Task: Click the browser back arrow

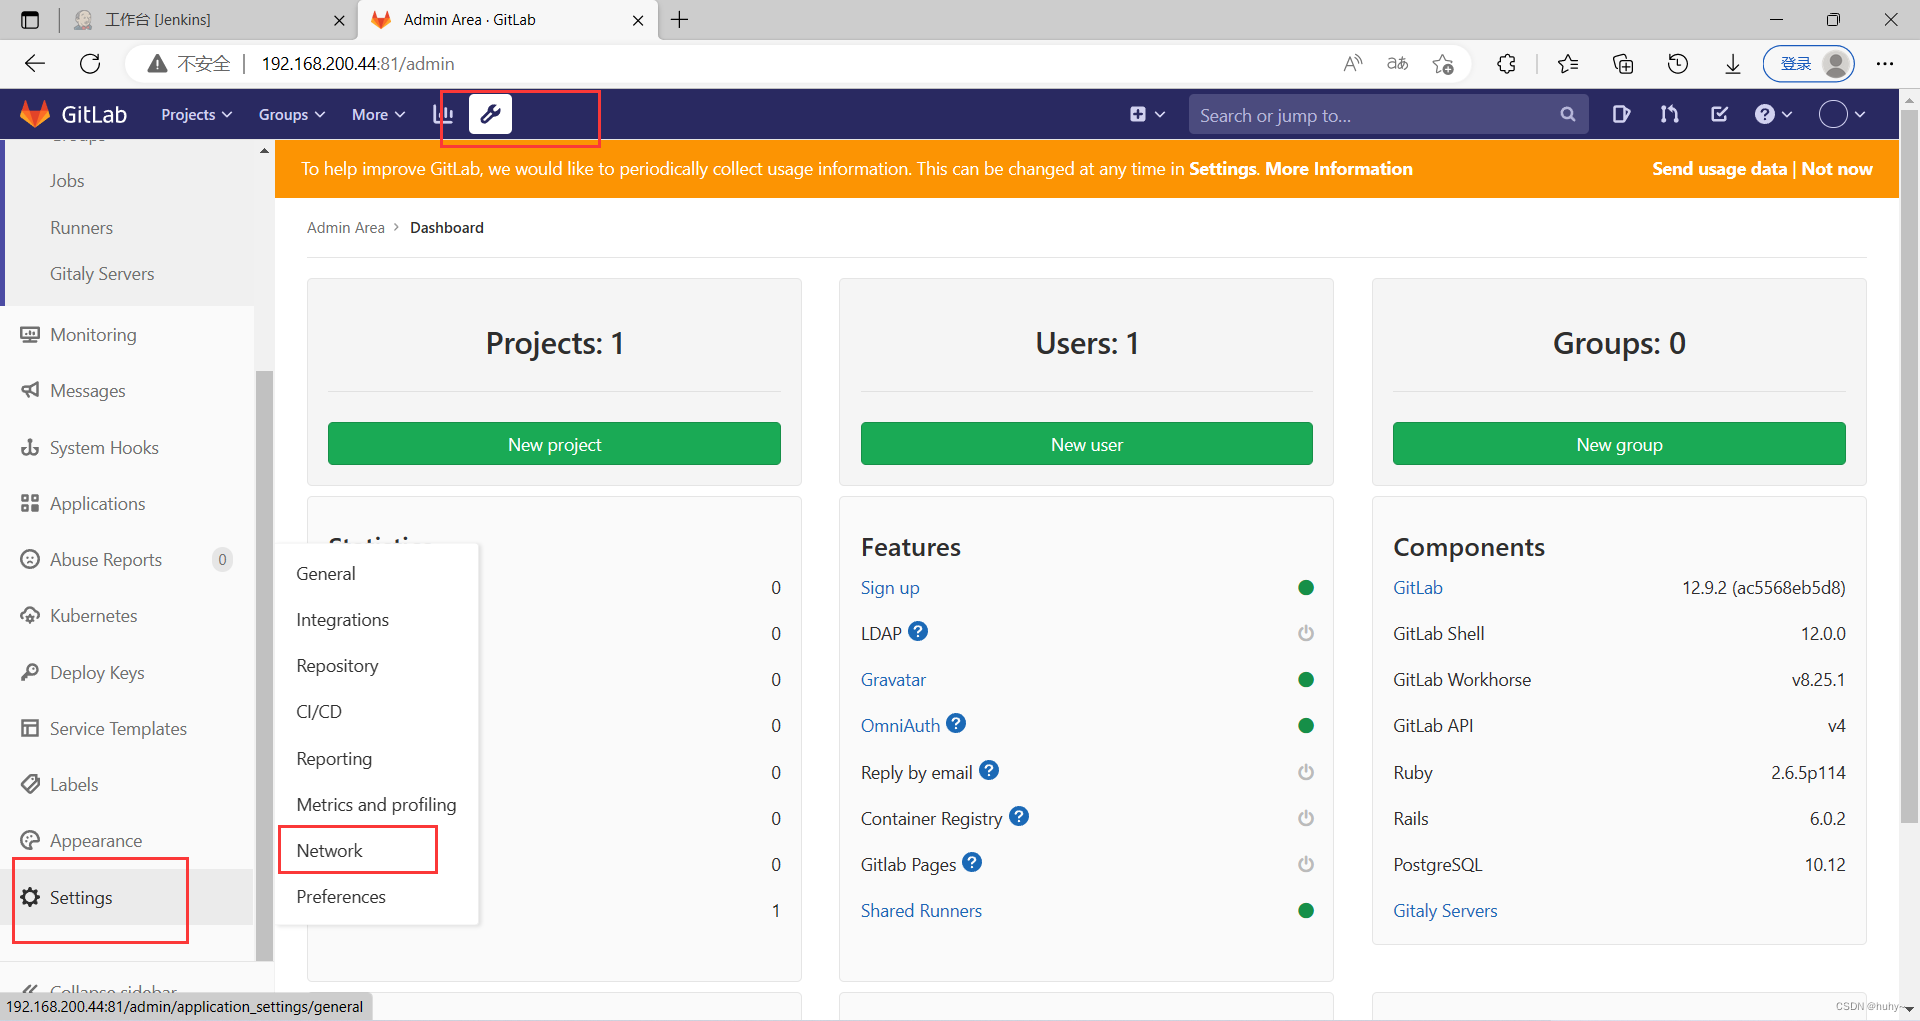Action: click(35, 63)
